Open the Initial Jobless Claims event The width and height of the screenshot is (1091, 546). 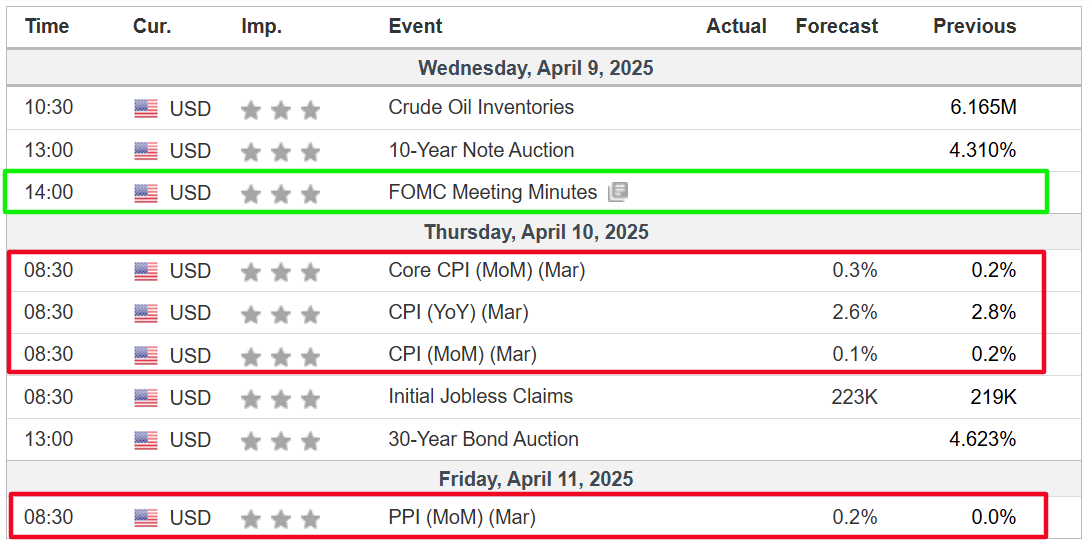(481, 396)
